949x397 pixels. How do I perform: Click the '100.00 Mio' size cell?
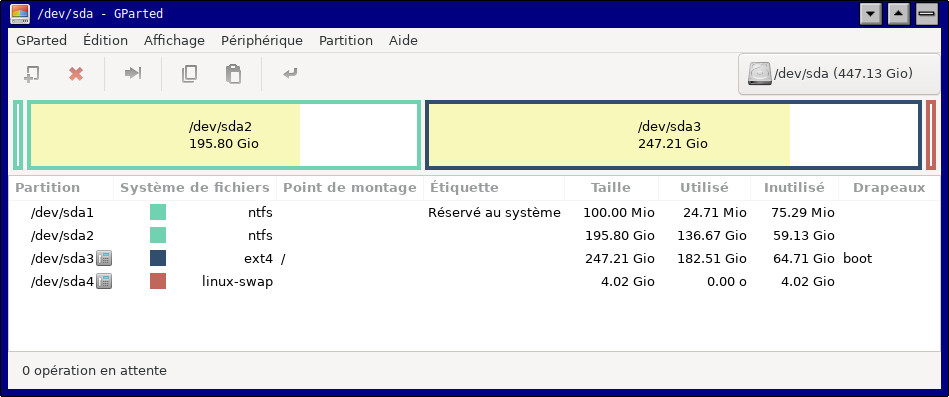point(619,212)
